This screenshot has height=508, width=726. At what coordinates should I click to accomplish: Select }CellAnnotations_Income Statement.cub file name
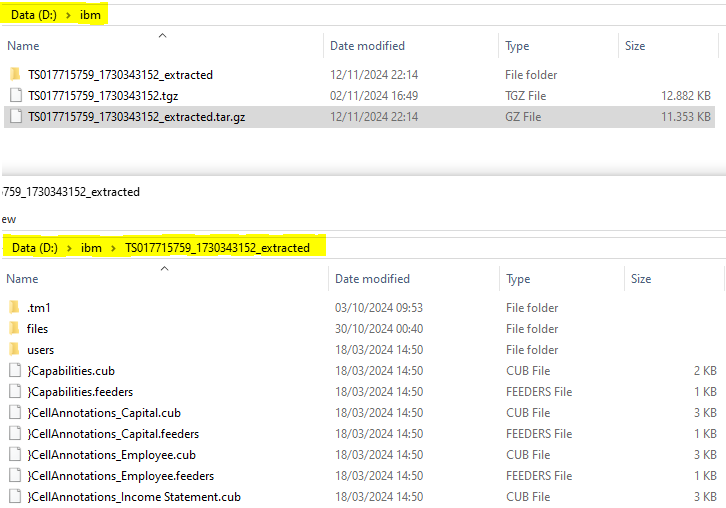(134, 497)
